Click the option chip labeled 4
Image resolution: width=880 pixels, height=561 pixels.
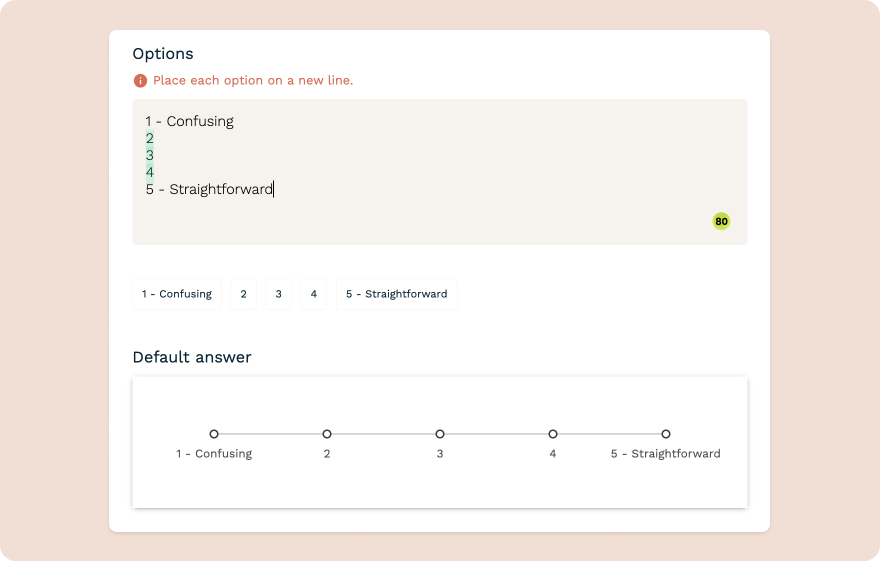[x=313, y=294]
